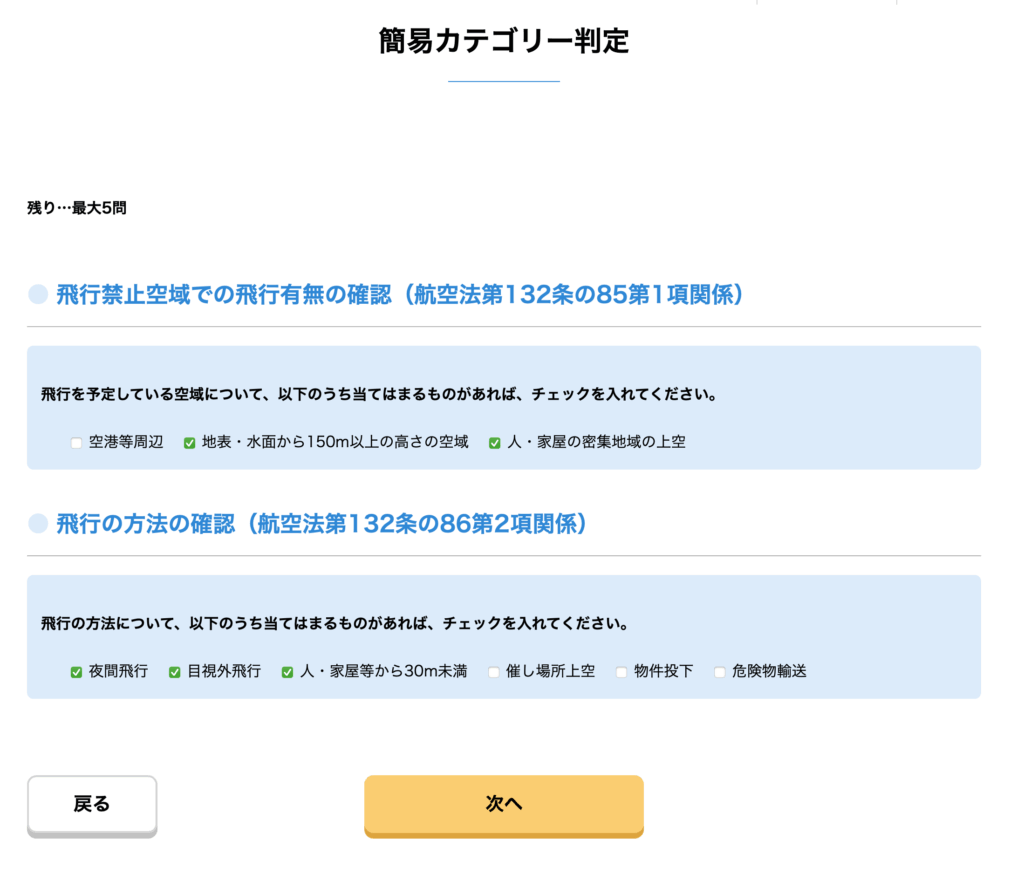Click the 戻る button to go back
Image resolution: width=1024 pixels, height=874 pixels.
click(x=92, y=804)
